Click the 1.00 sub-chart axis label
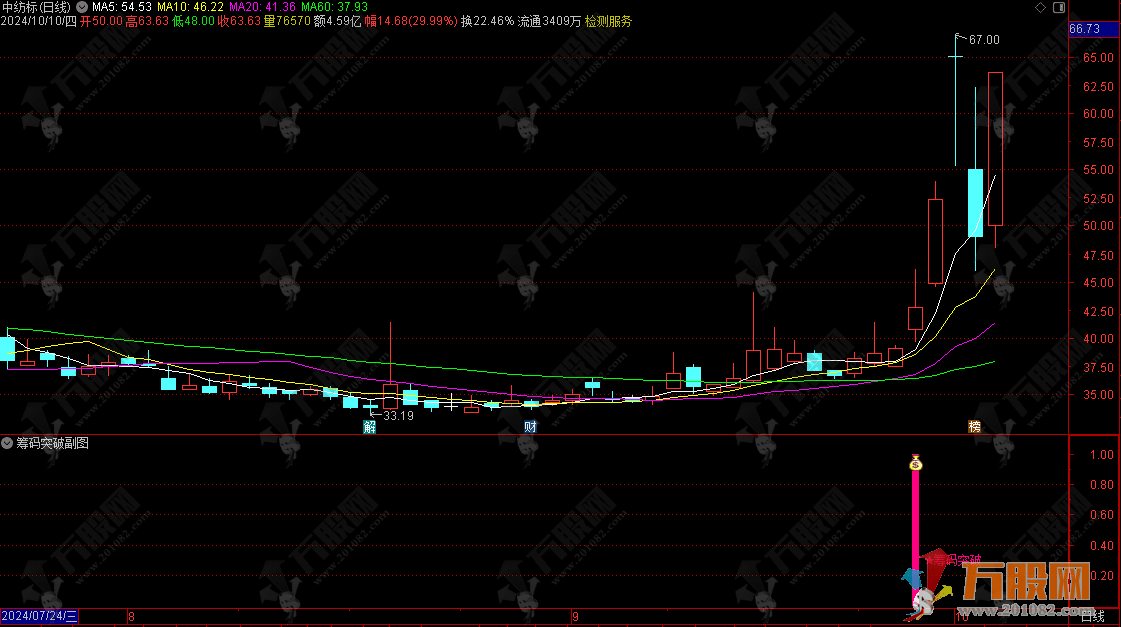This screenshot has width=1121, height=627. coord(1102,455)
